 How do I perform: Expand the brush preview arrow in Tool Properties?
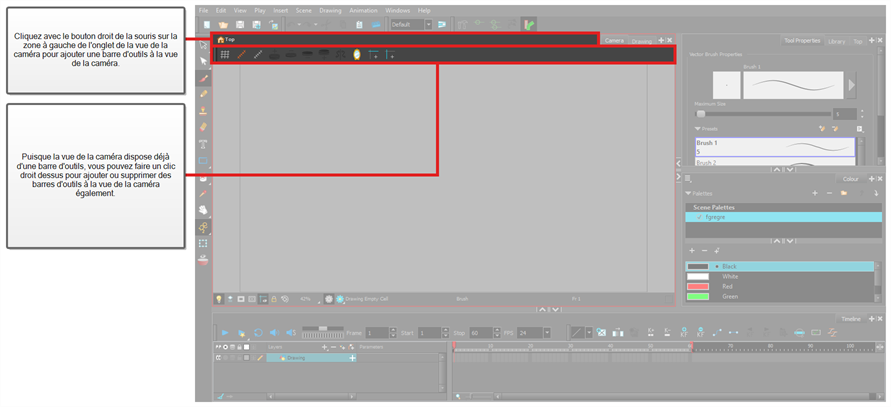pyautogui.click(x=851, y=85)
